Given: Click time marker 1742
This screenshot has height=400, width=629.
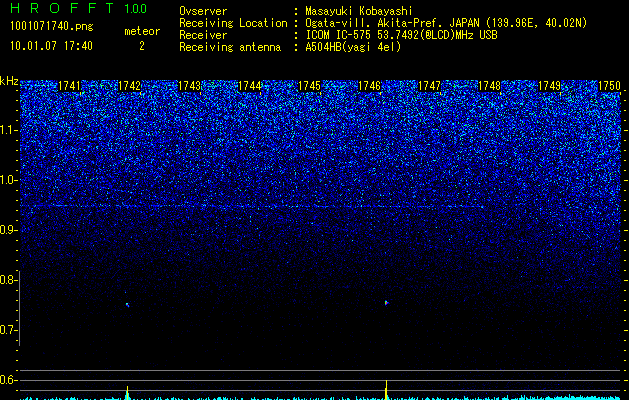Looking at the screenshot, I should coord(130,86).
